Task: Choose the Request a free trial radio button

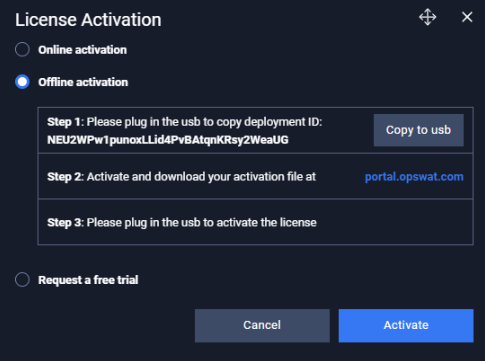Action: point(22,280)
